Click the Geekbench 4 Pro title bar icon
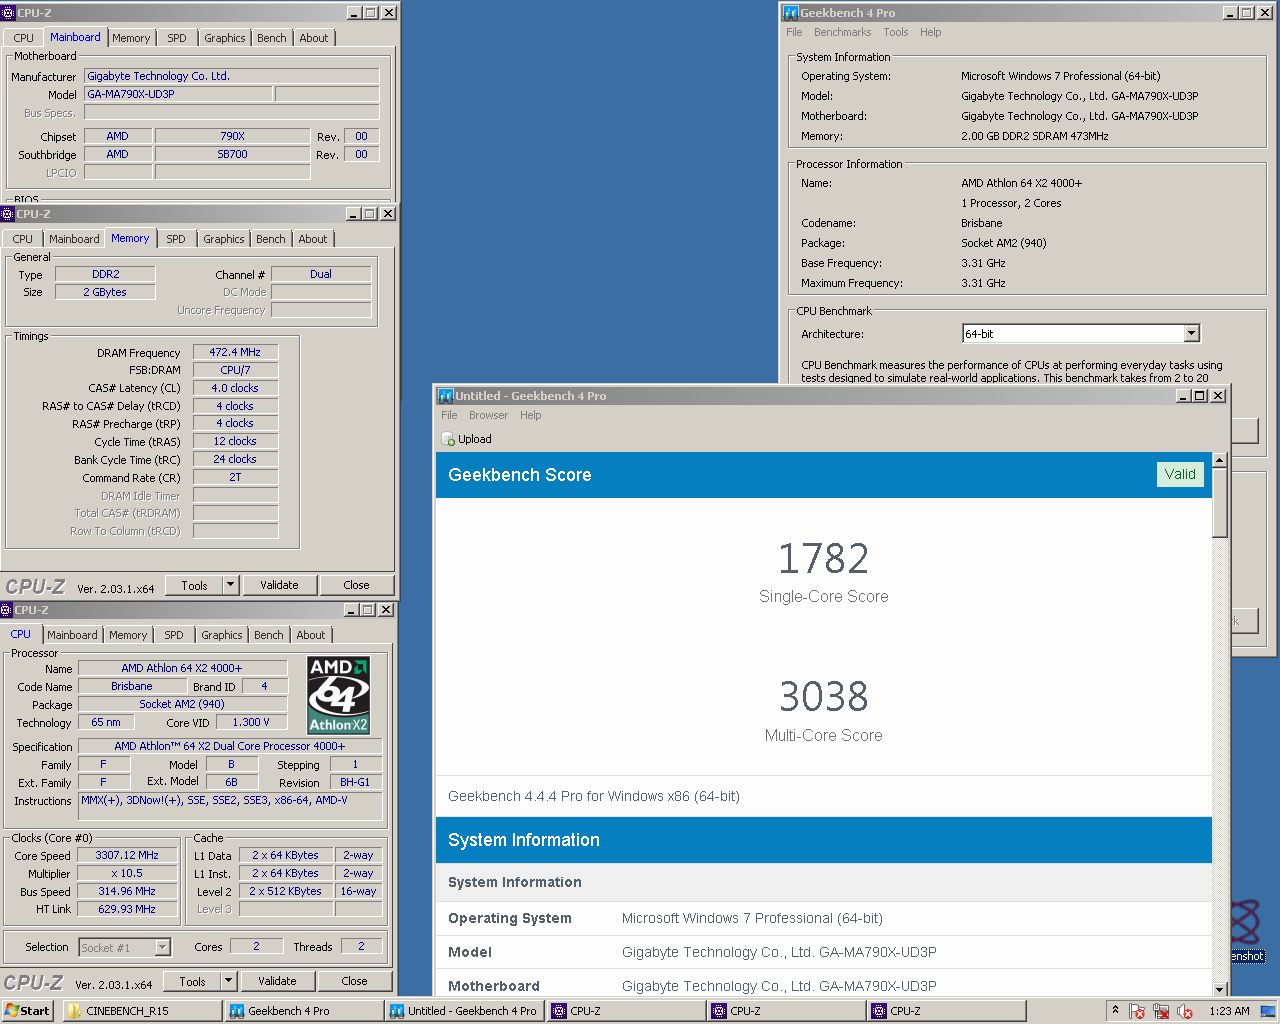The image size is (1280, 1024). (791, 13)
